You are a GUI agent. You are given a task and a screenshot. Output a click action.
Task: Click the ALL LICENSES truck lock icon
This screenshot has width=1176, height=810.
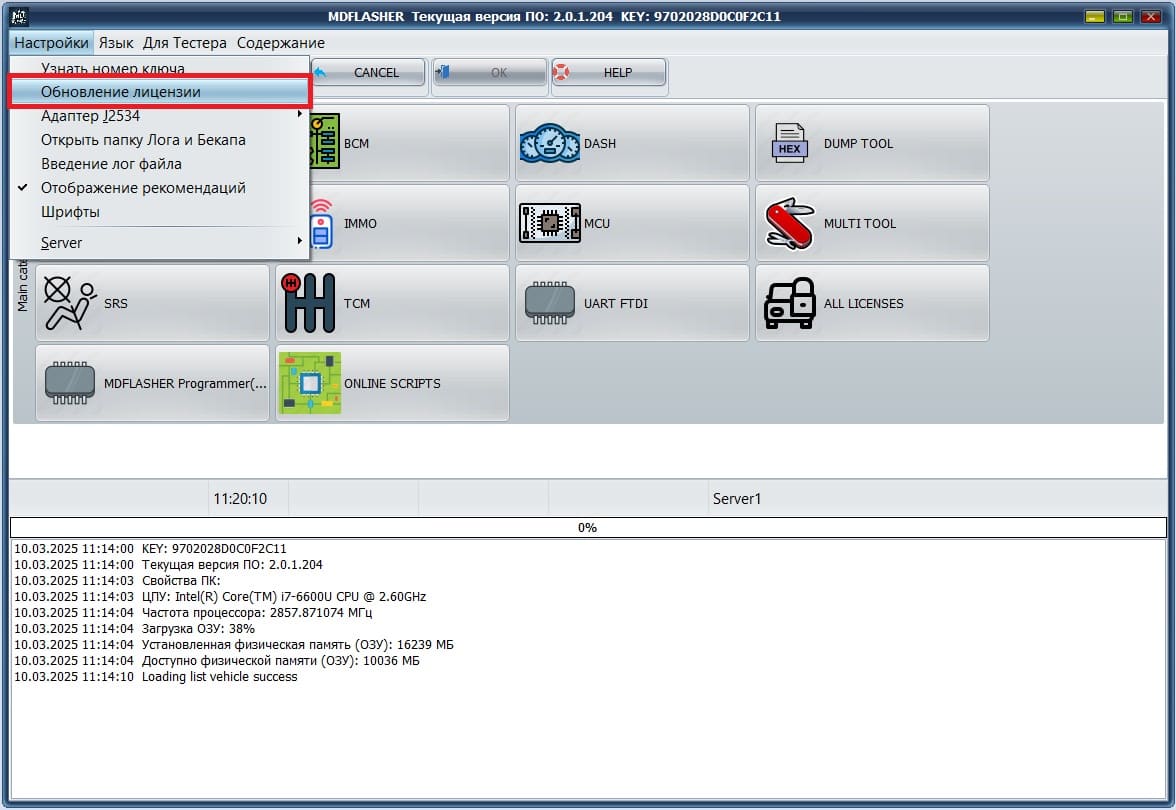(x=789, y=304)
